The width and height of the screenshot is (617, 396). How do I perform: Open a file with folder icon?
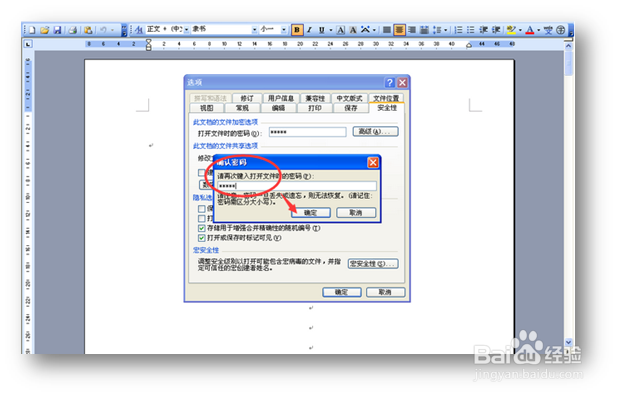[x=44, y=30]
